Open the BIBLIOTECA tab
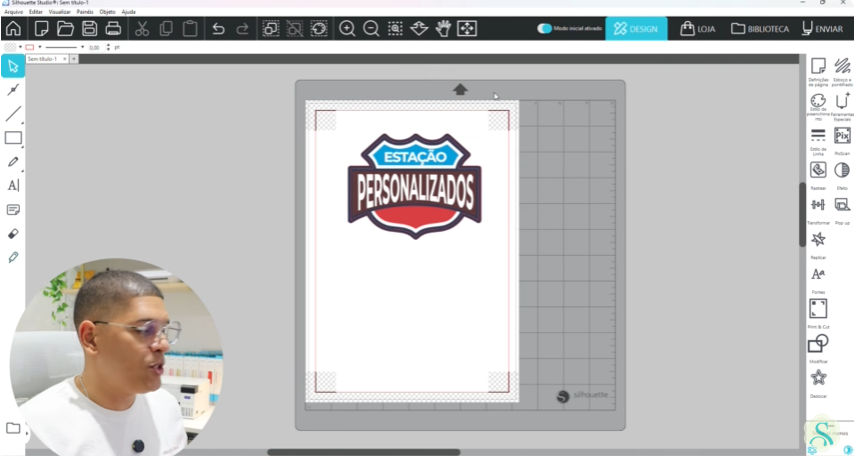 [x=760, y=28]
